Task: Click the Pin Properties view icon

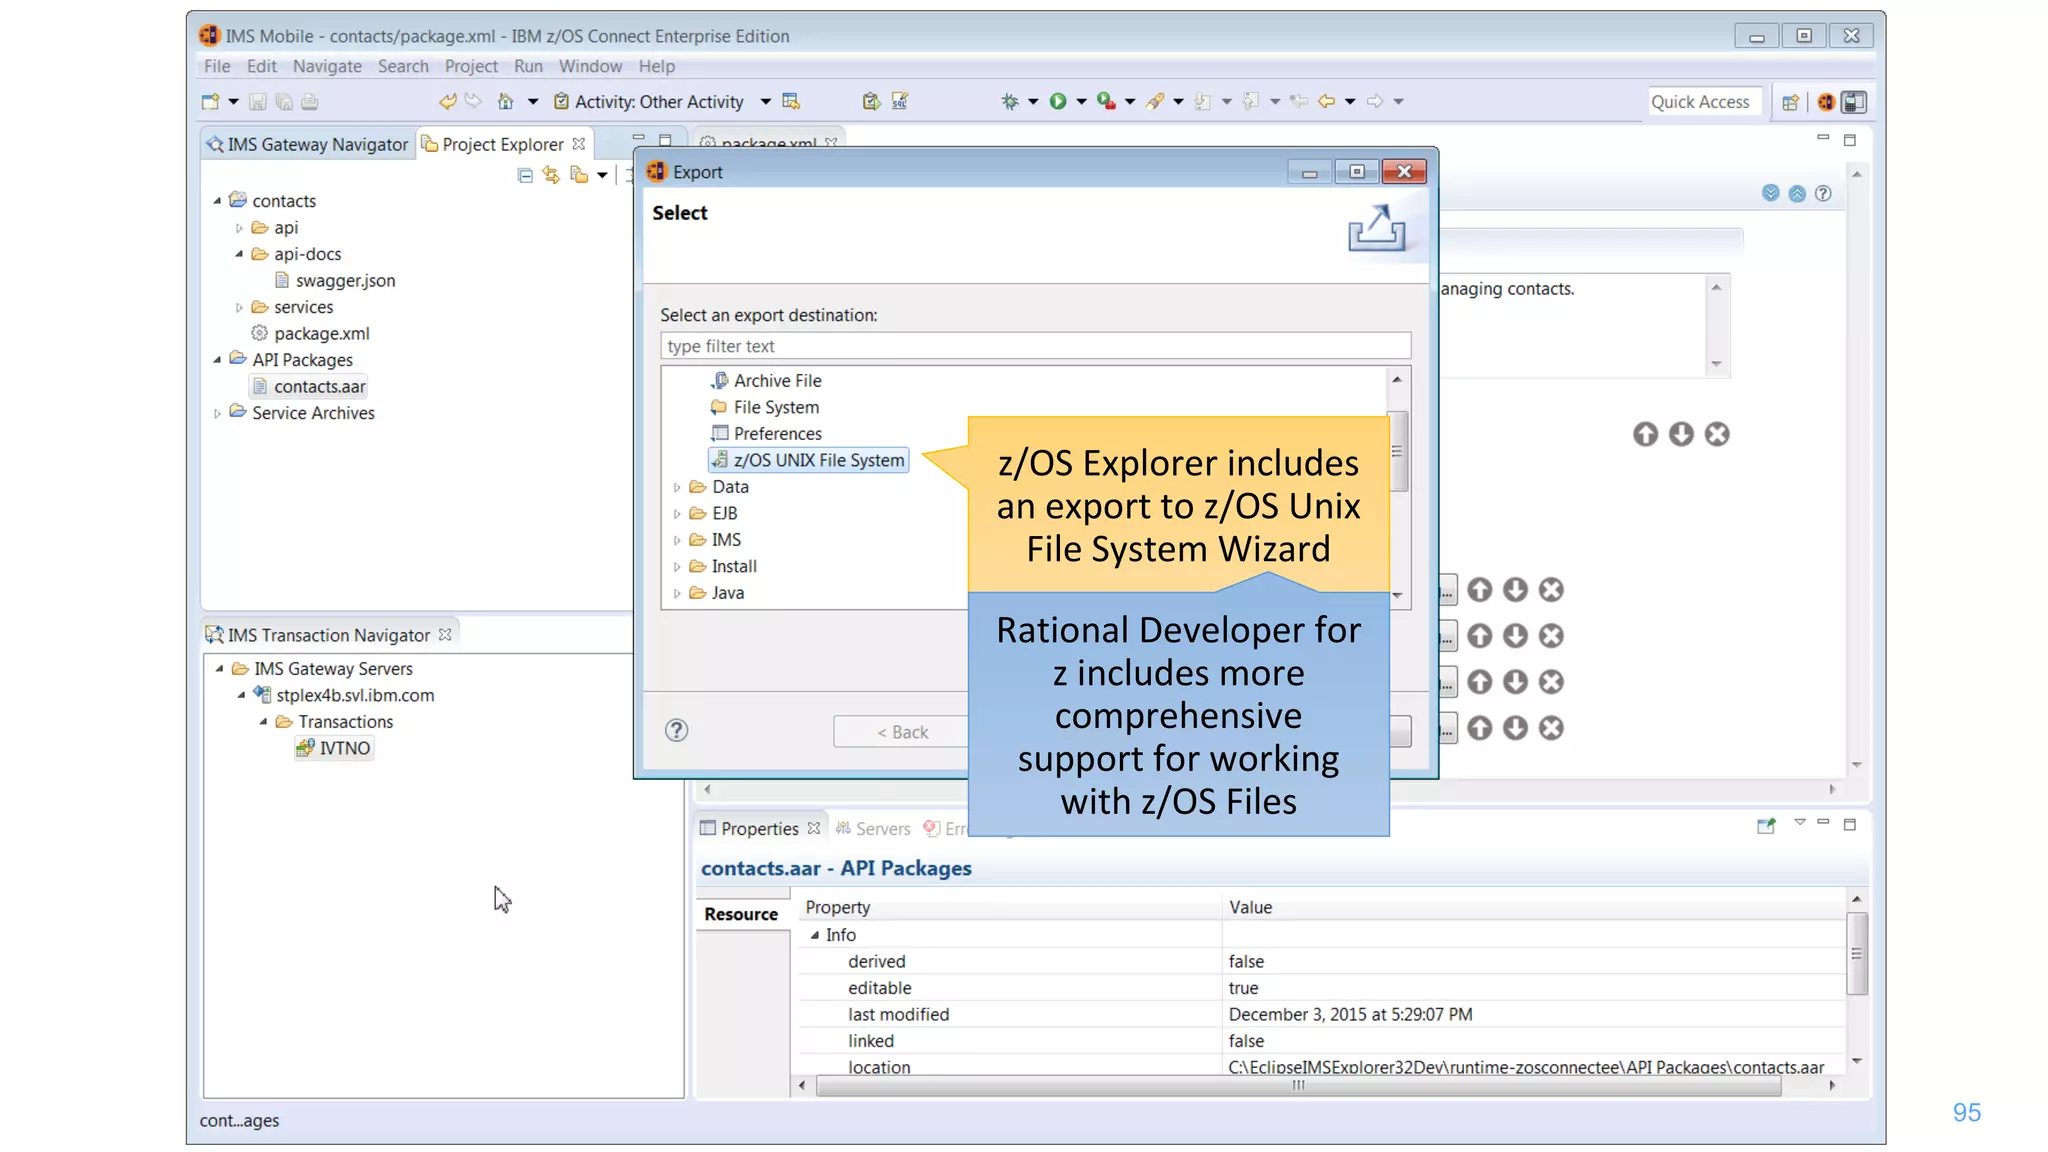Action: coord(1766,825)
